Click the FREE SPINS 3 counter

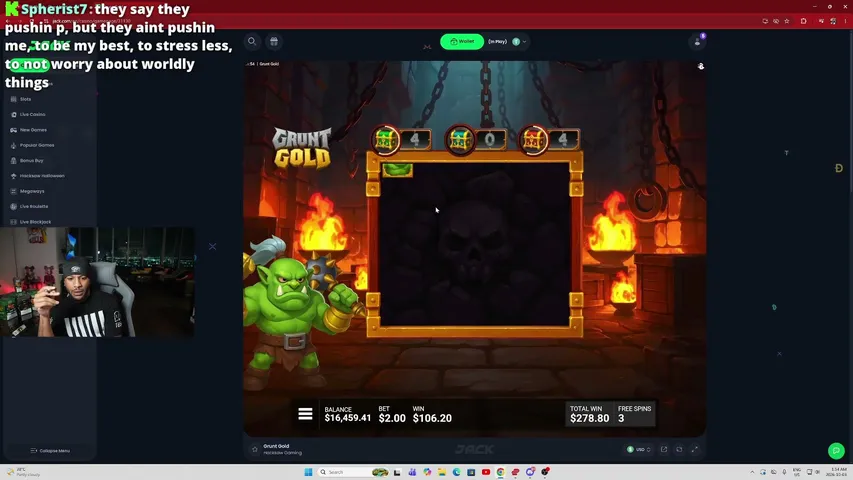click(x=634, y=414)
